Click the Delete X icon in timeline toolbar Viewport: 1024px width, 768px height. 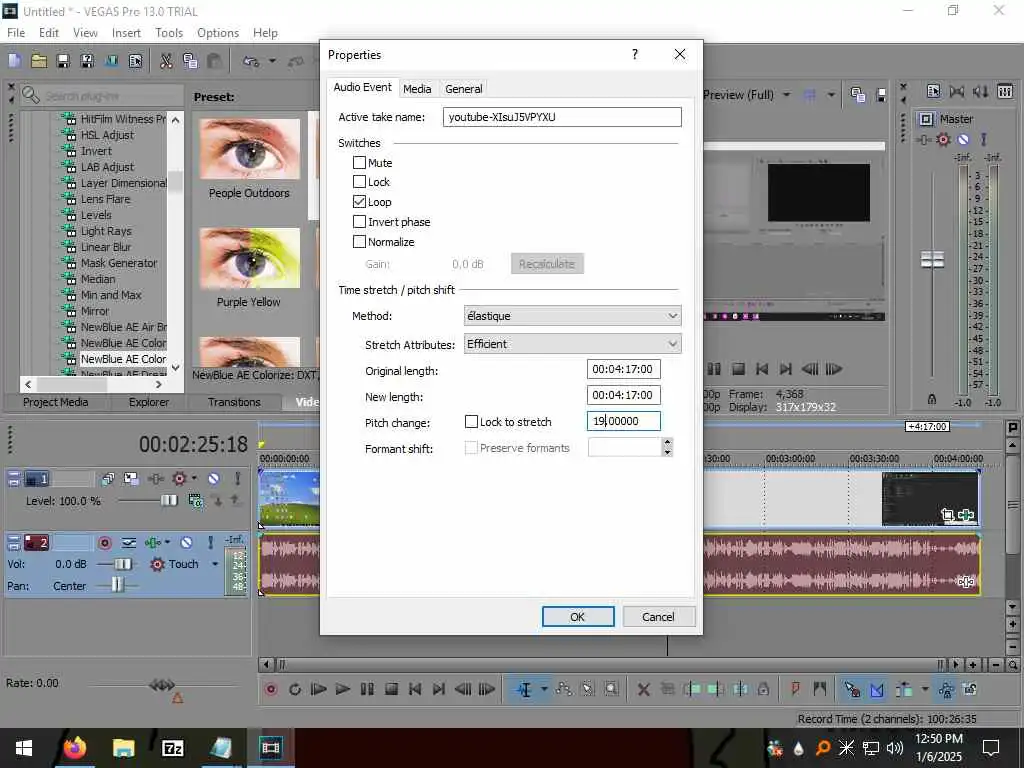[x=643, y=689]
